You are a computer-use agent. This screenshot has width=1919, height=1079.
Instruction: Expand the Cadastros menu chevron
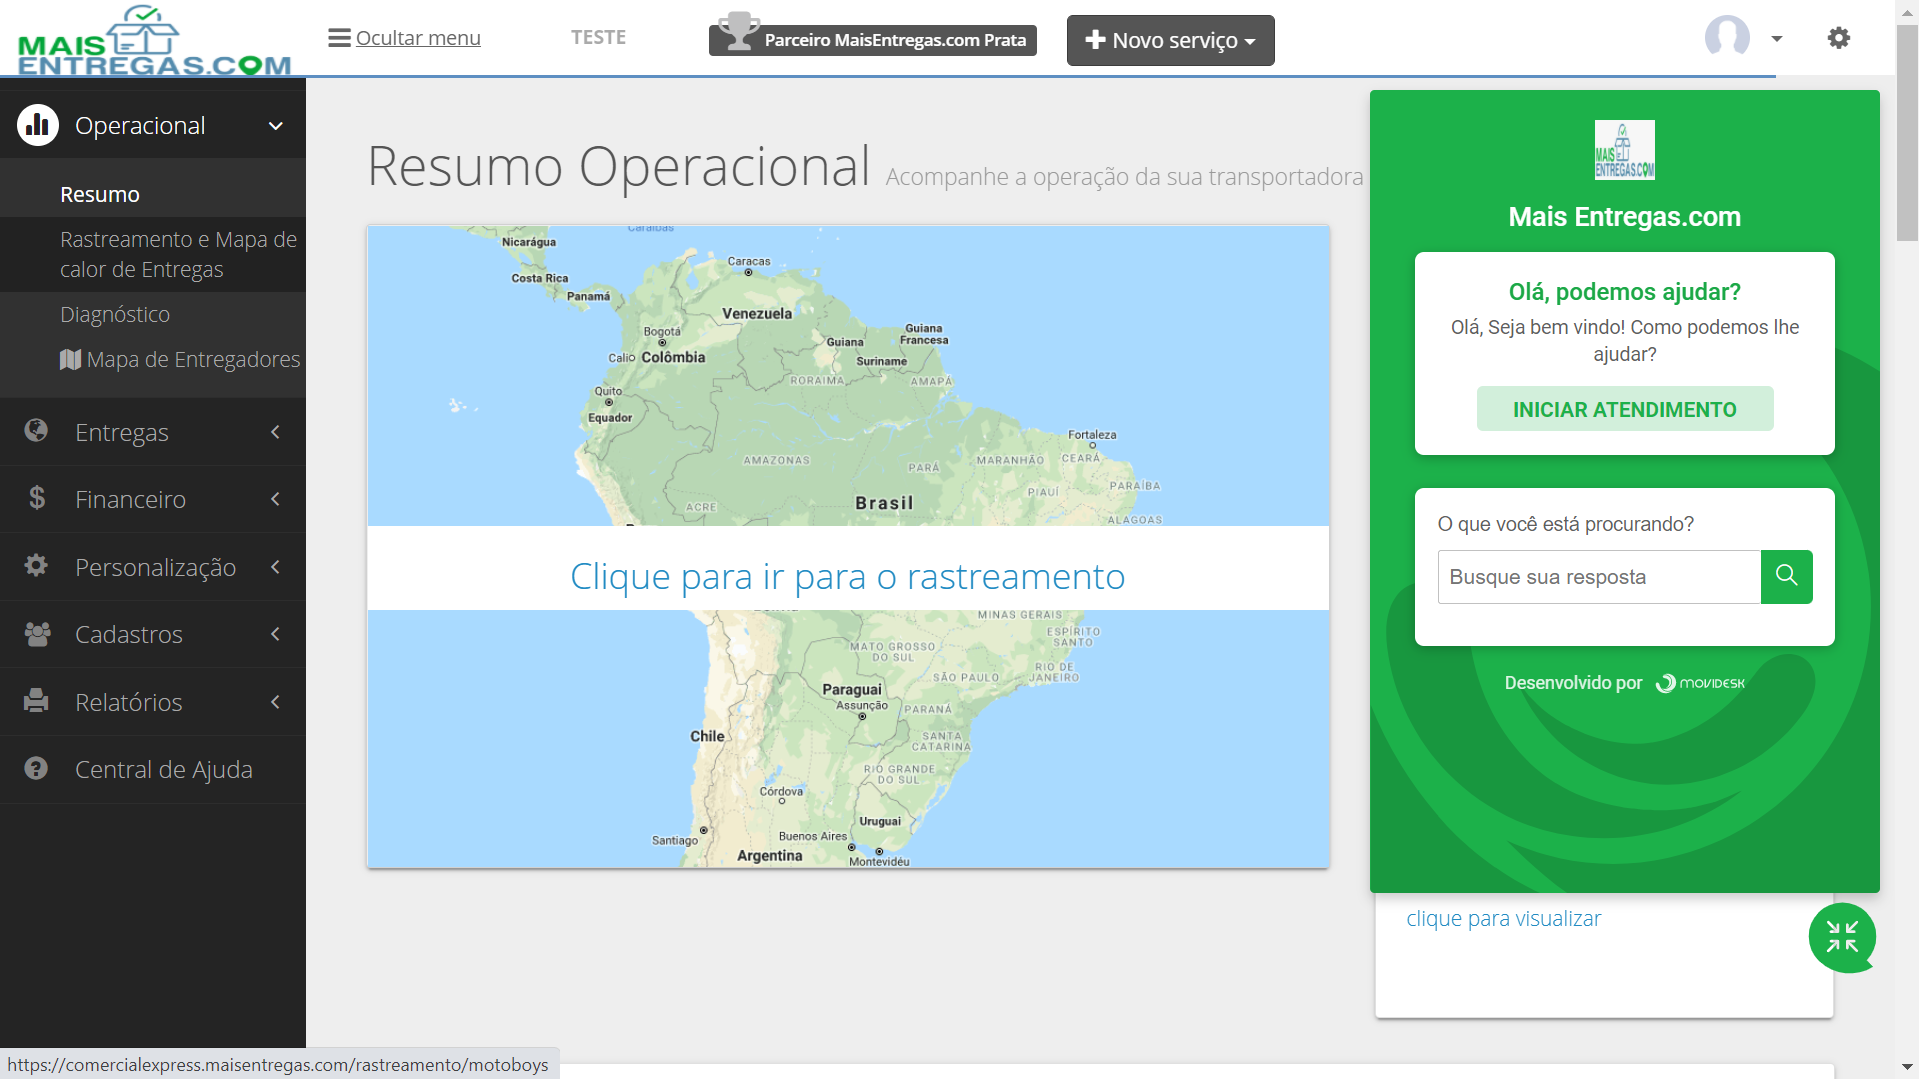(275, 634)
